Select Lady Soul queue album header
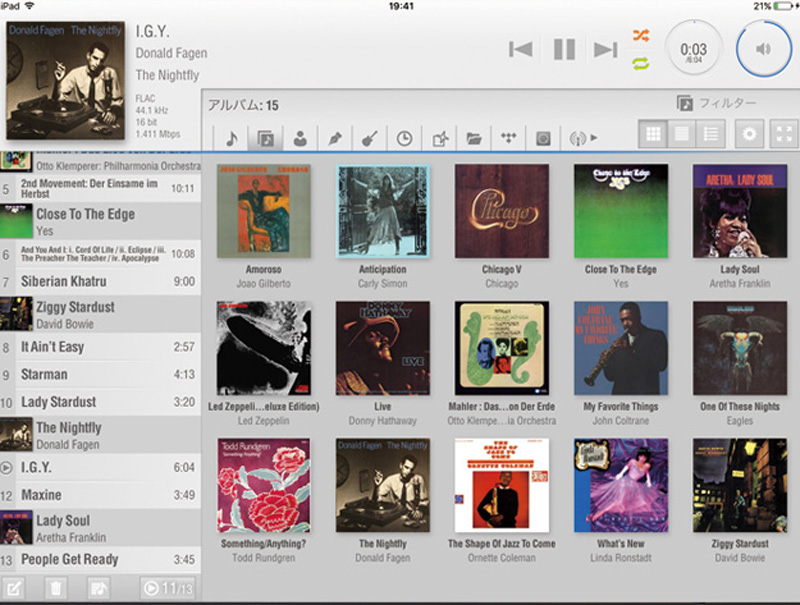 101,528
